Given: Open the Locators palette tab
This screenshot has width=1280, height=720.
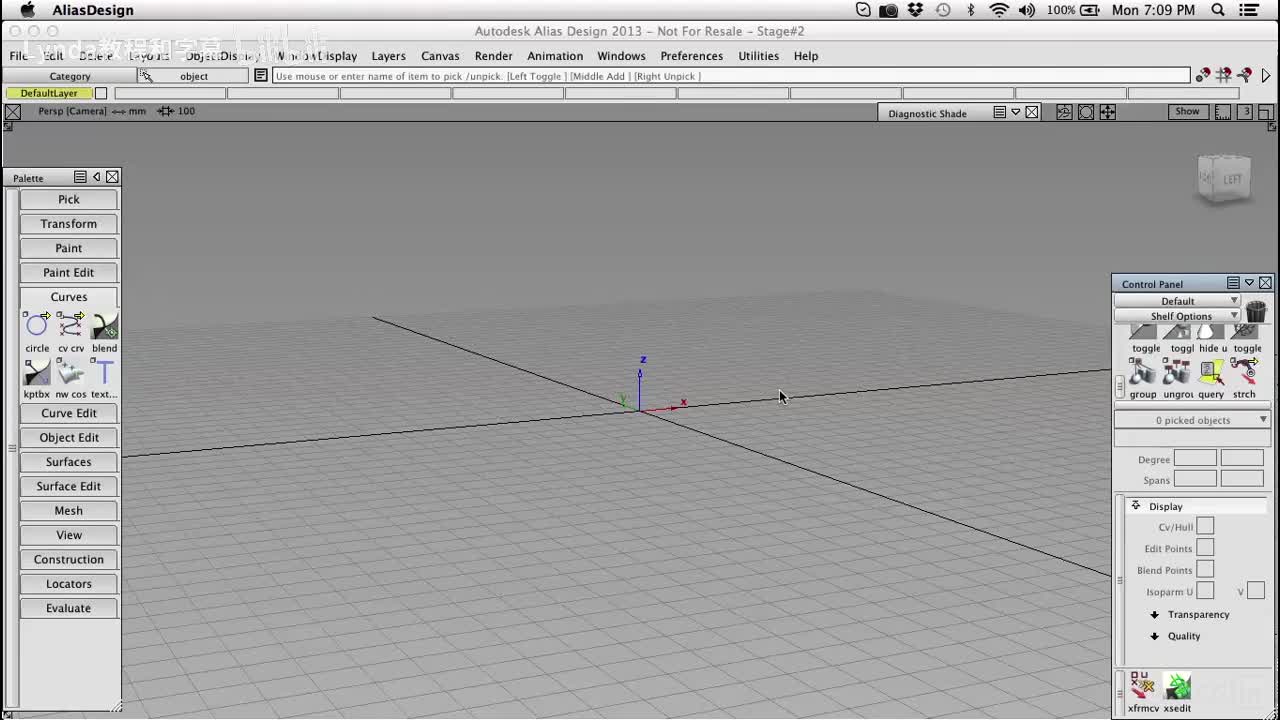Looking at the screenshot, I should coord(69,584).
